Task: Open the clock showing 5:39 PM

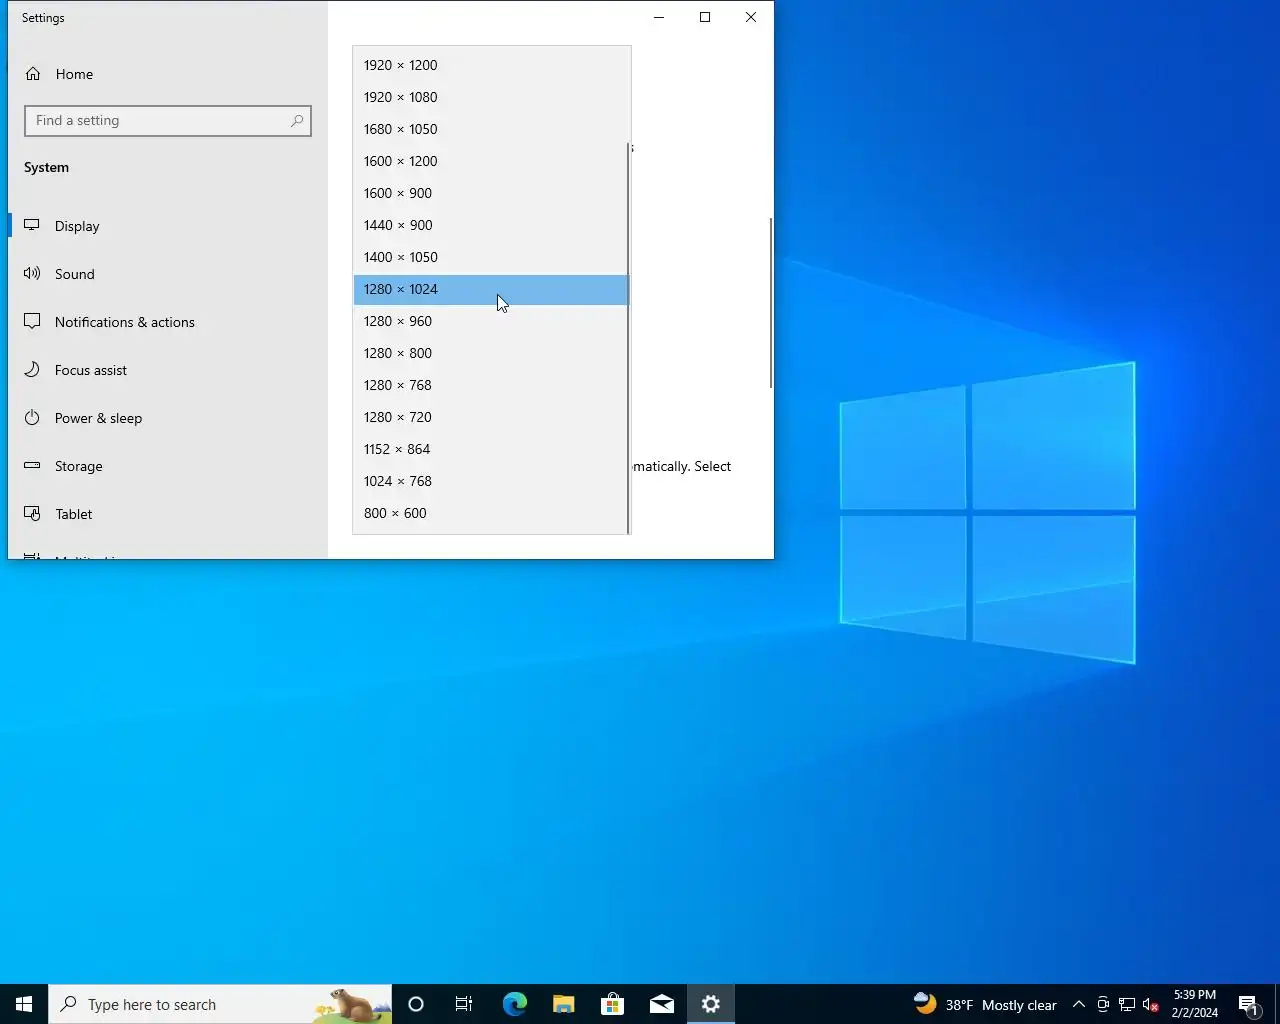Action: [x=1195, y=1004]
